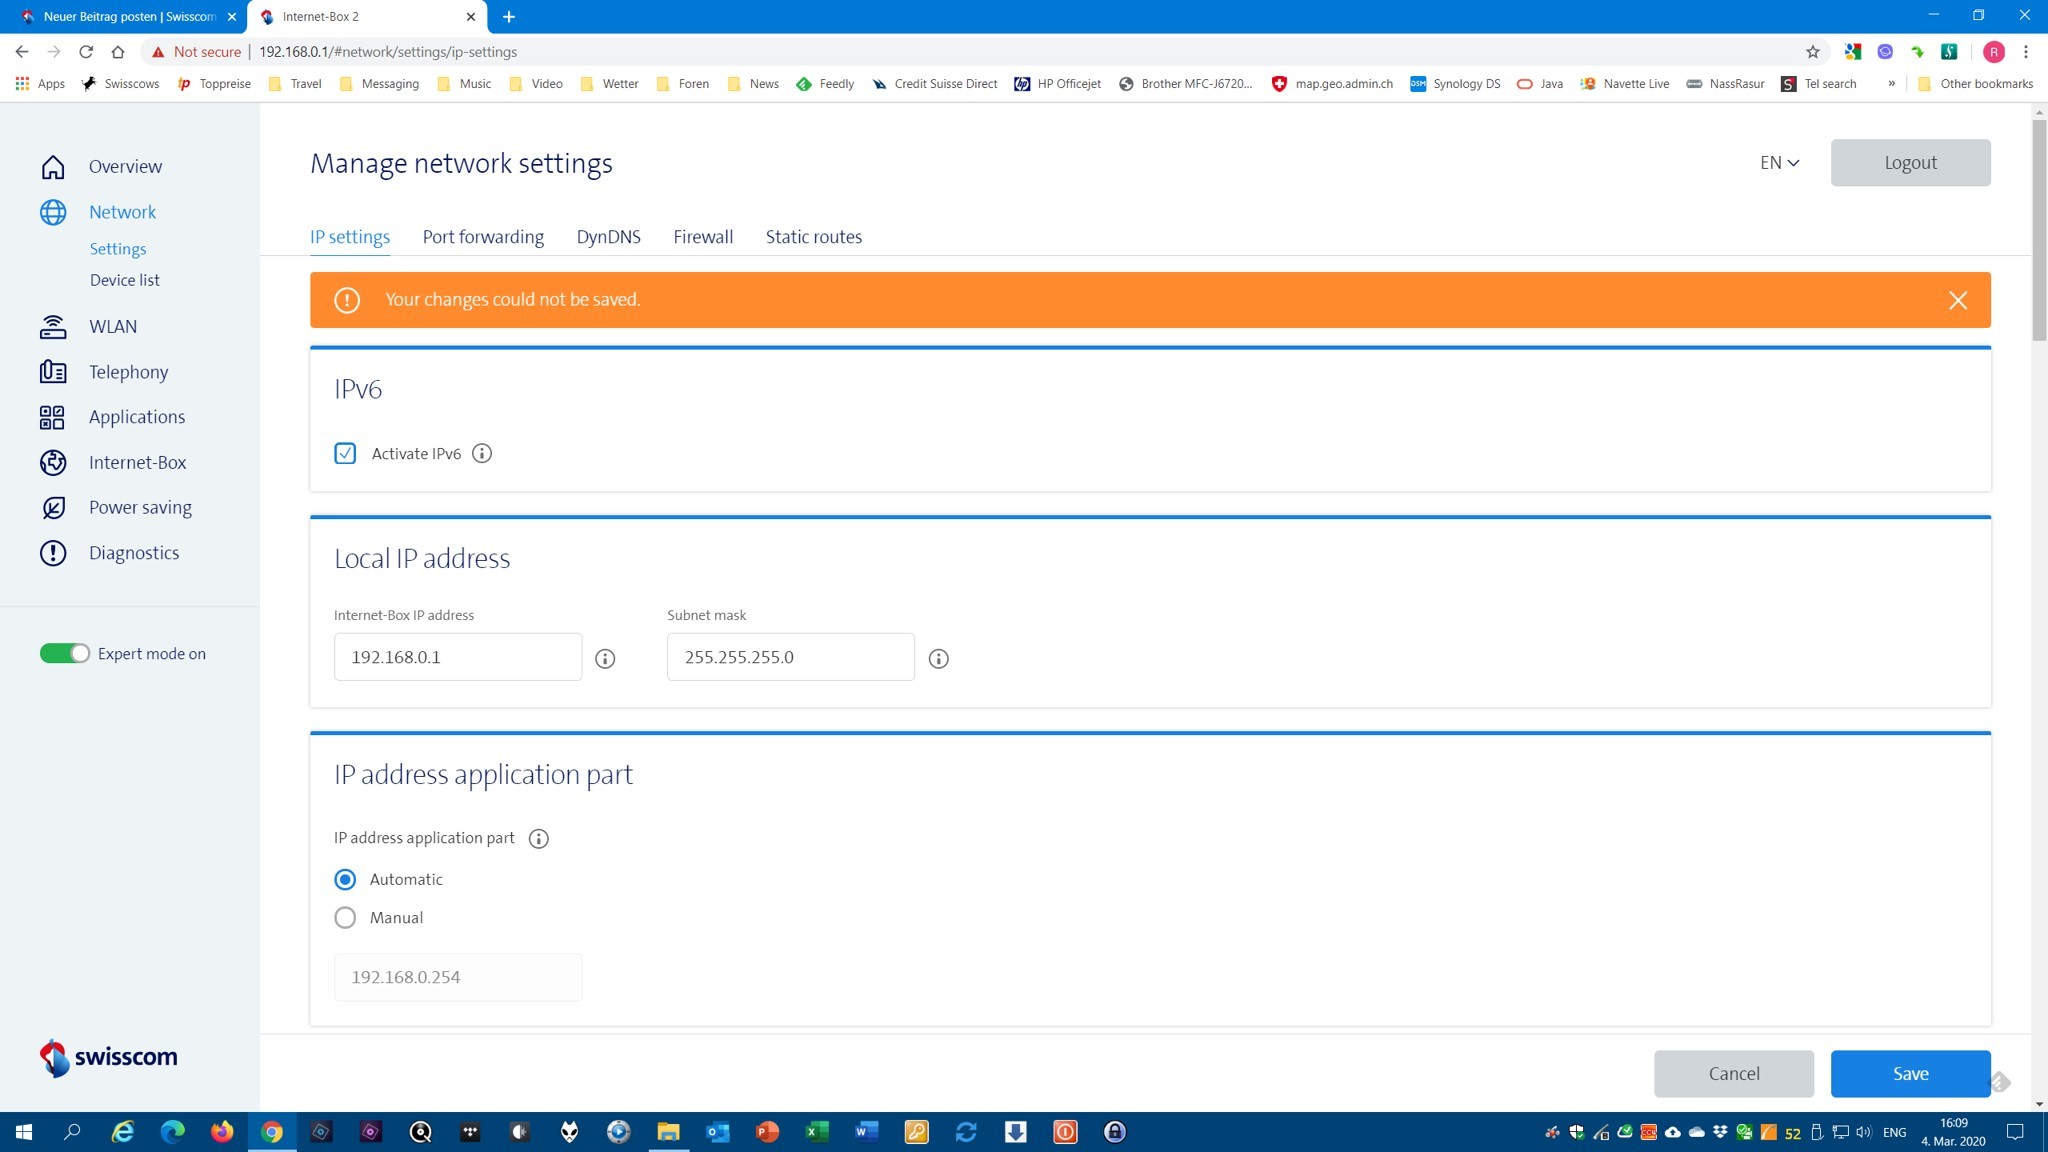Dismiss the orange error banner
This screenshot has width=2048, height=1152.
(x=1957, y=300)
